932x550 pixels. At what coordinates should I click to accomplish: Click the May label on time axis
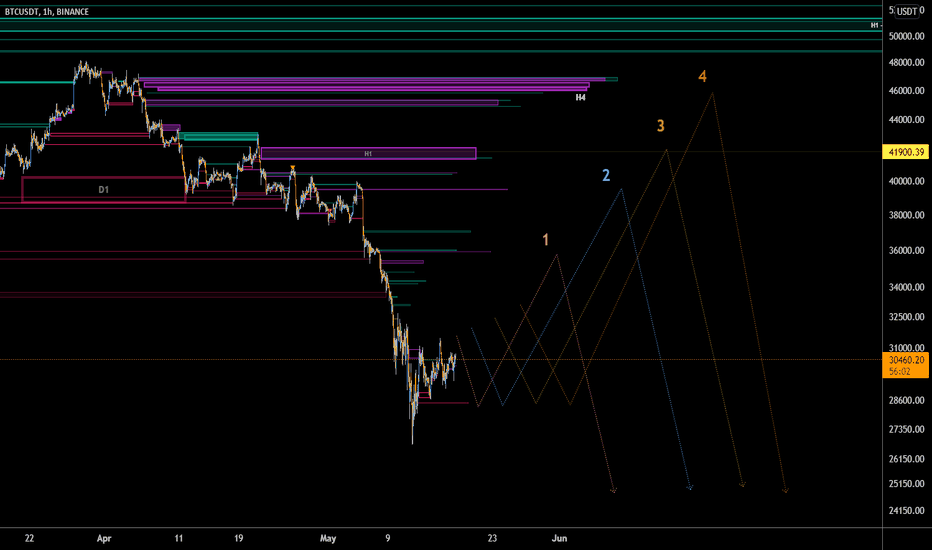[328, 539]
